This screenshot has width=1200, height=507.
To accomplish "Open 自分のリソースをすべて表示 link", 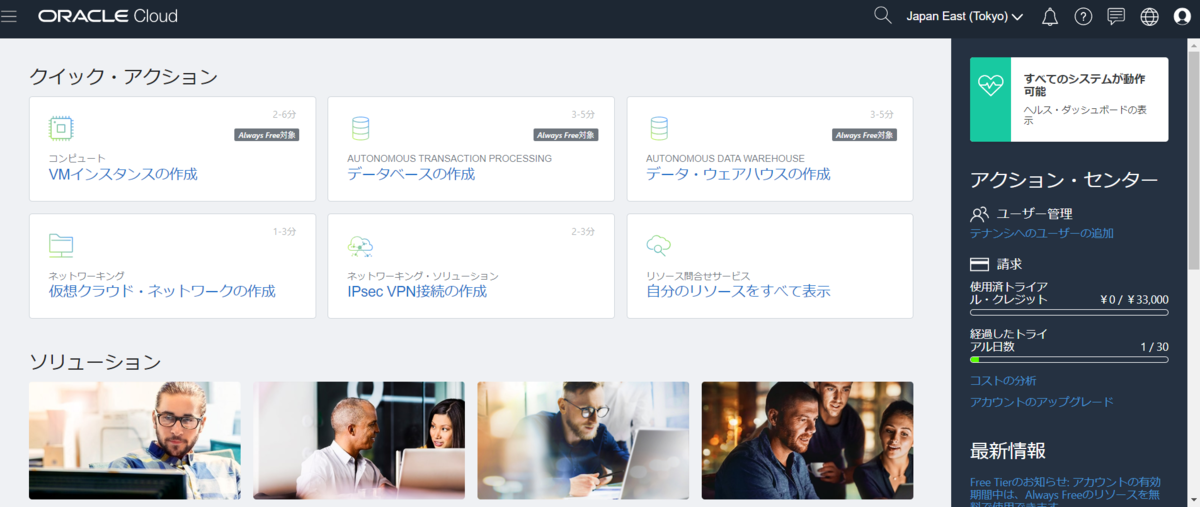I will (738, 291).
